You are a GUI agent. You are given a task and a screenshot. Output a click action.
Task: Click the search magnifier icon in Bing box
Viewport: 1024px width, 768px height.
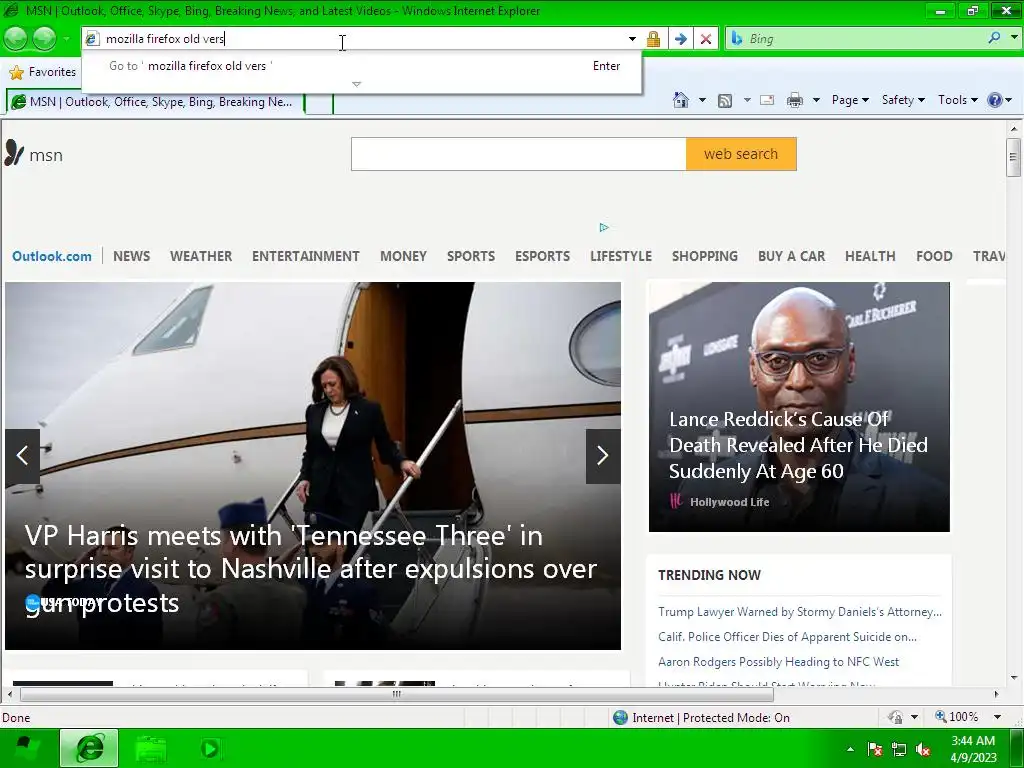click(x=994, y=38)
